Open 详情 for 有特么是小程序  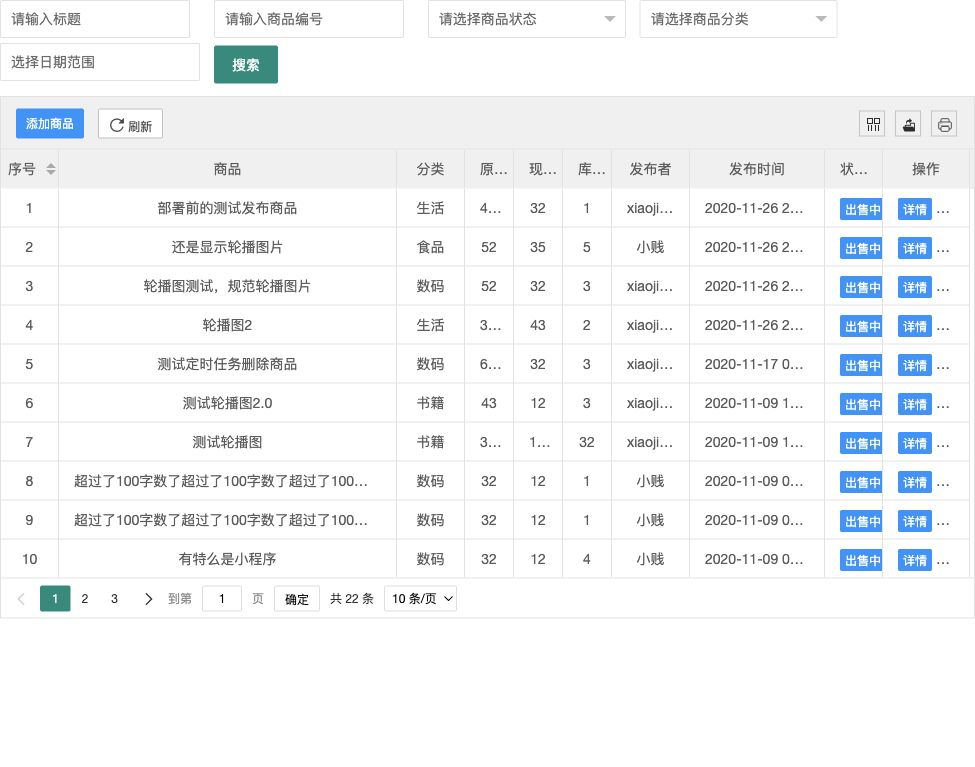tap(915, 560)
